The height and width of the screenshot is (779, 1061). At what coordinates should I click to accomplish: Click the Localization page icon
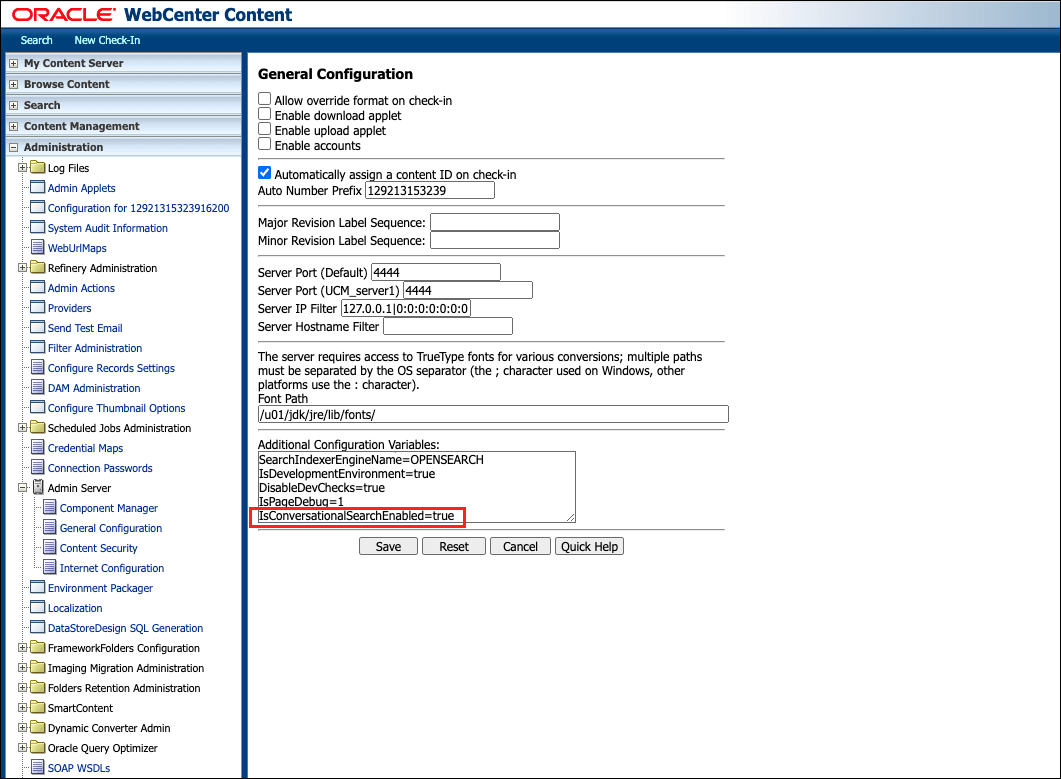tap(37, 607)
